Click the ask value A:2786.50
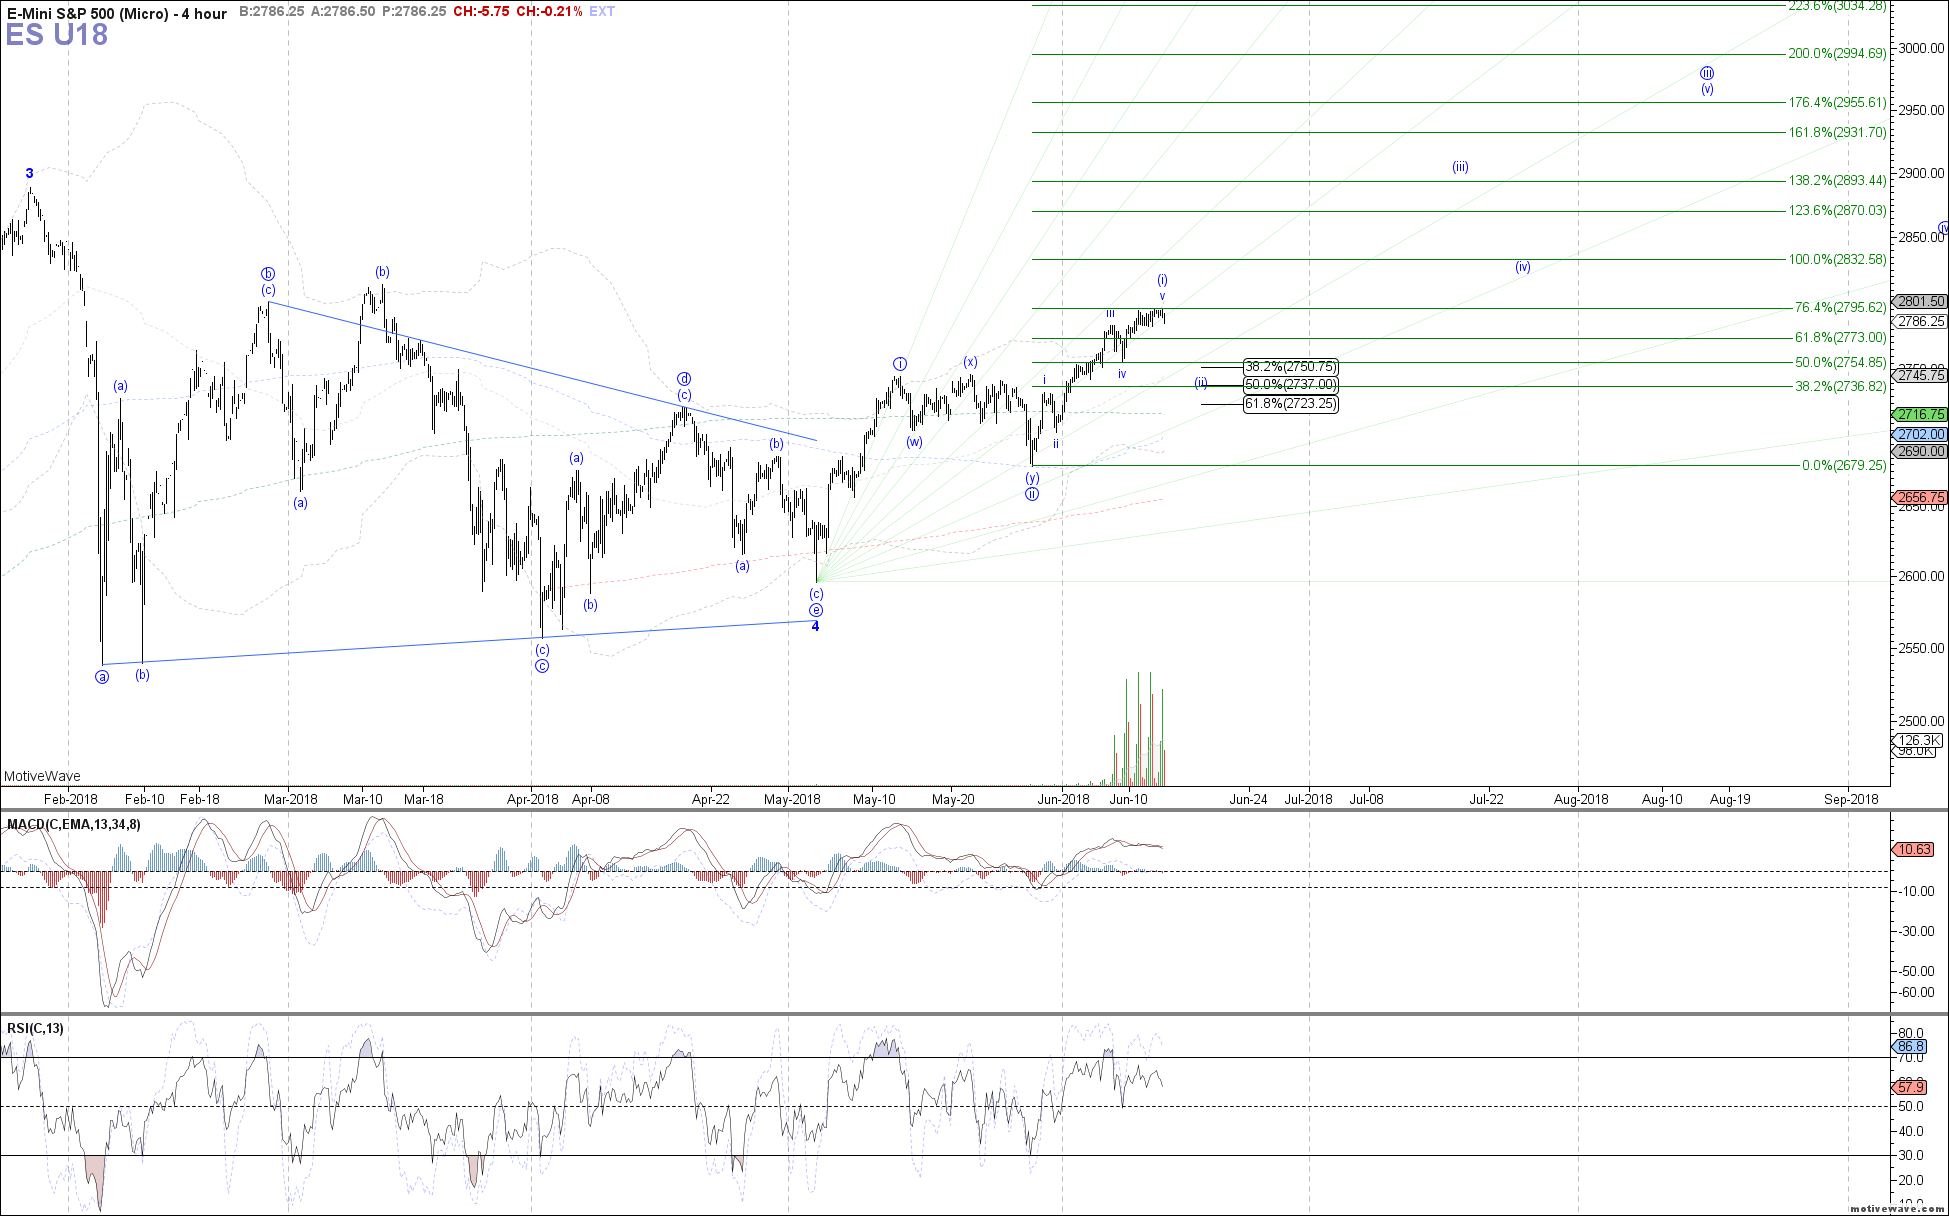 [343, 12]
